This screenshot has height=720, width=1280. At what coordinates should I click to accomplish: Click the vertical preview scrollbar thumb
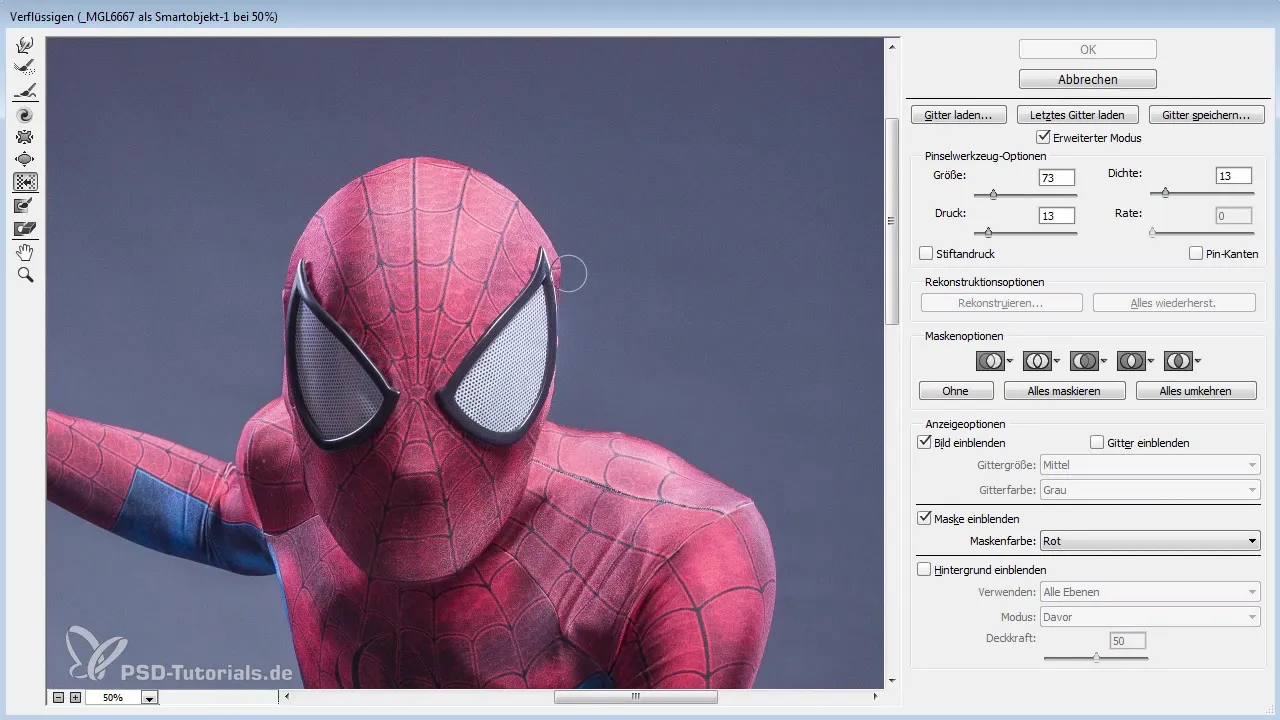(x=893, y=221)
